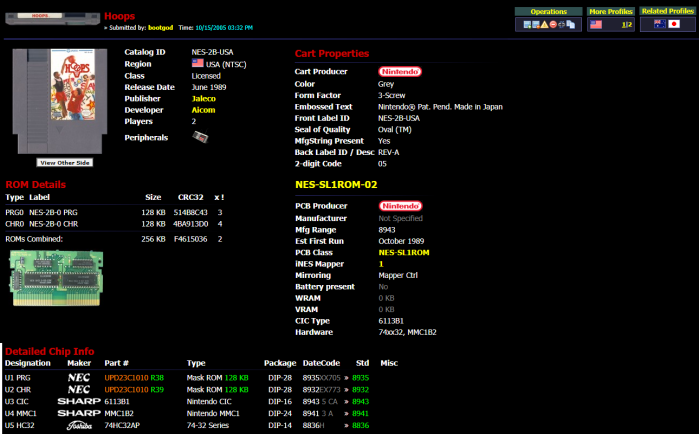Click the Toshiba maker logo for U5 HC32
This screenshot has width=699, height=434.
78,424
